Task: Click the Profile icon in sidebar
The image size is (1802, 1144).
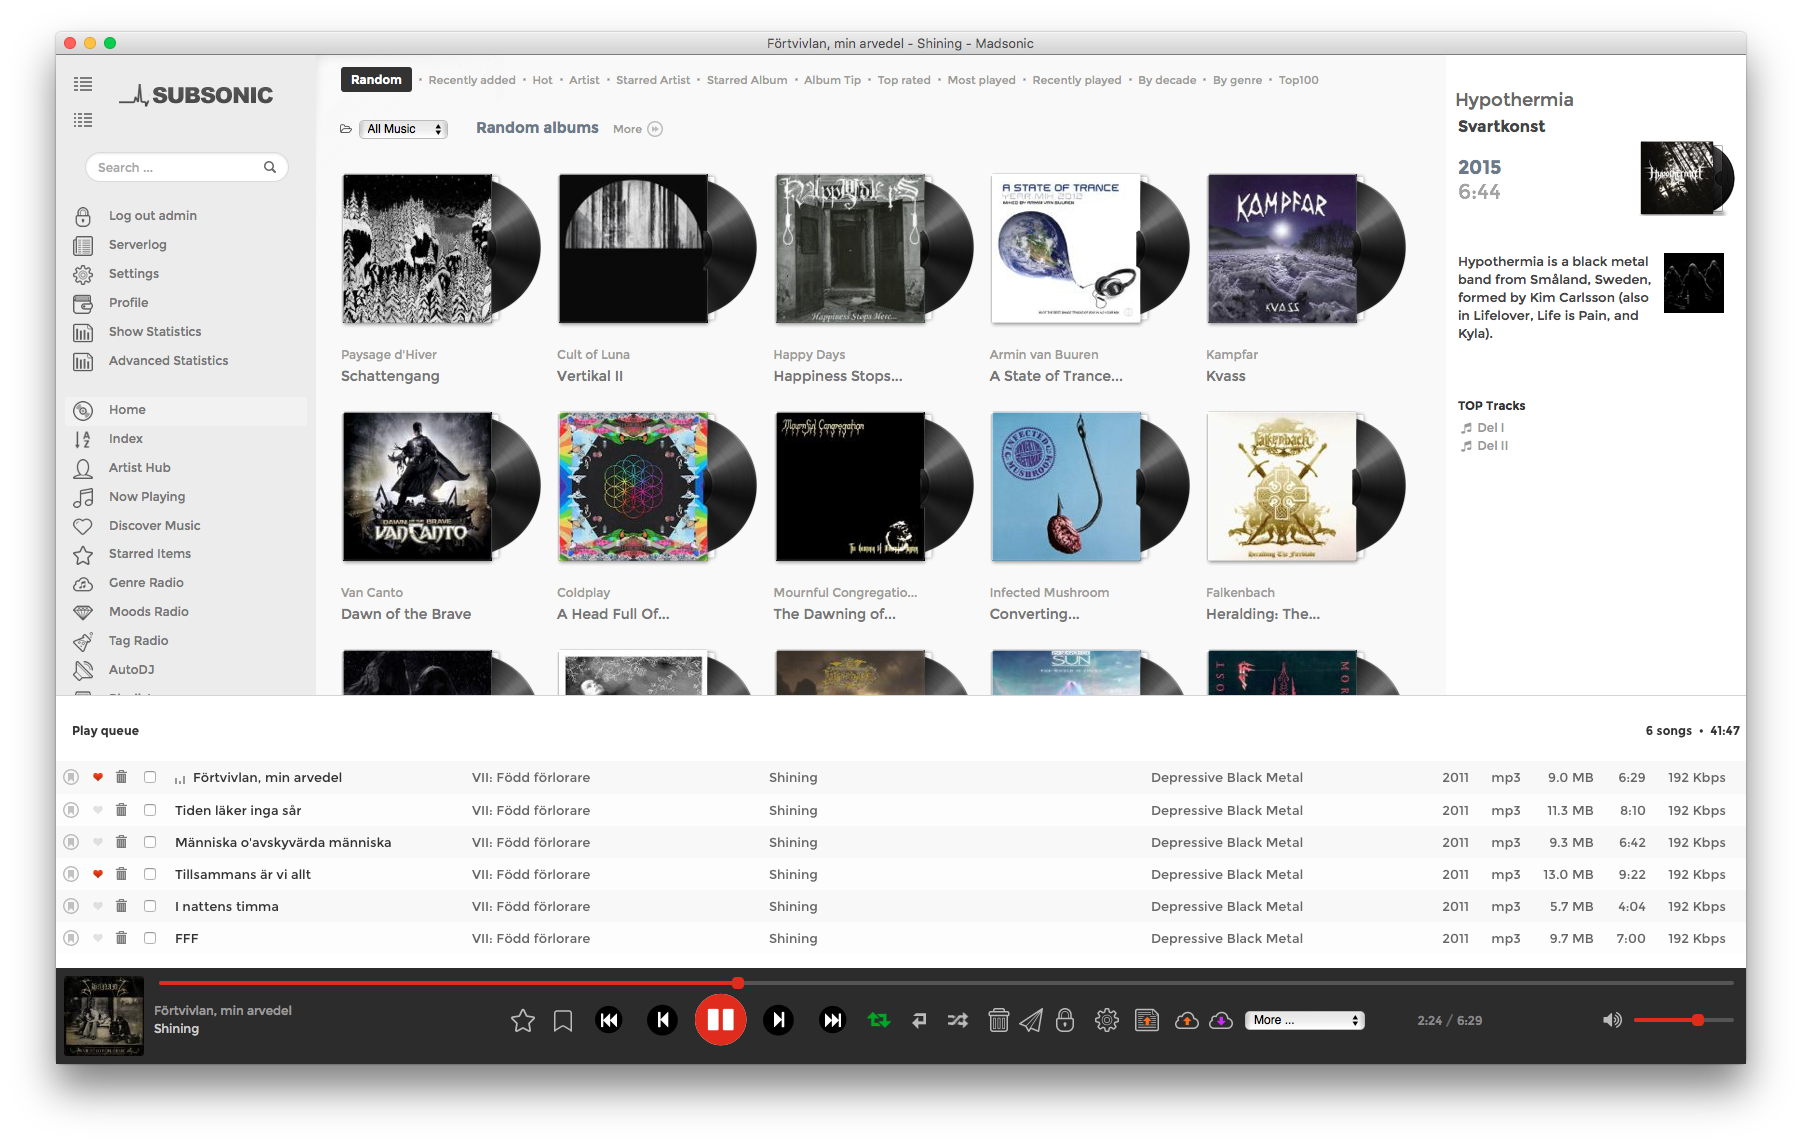Action: 83,303
